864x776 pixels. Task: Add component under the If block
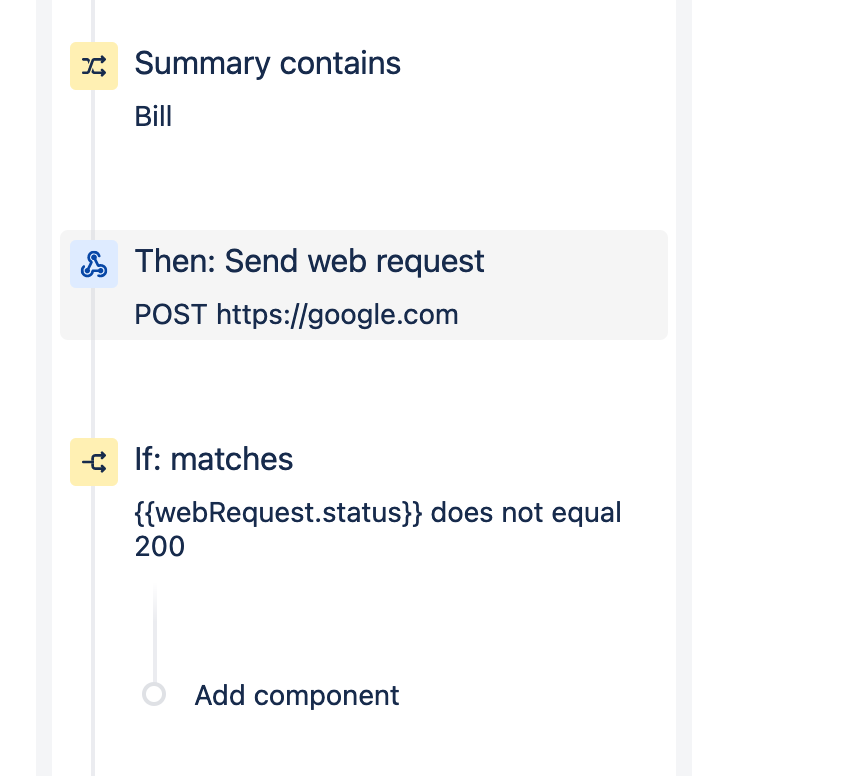click(x=296, y=696)
